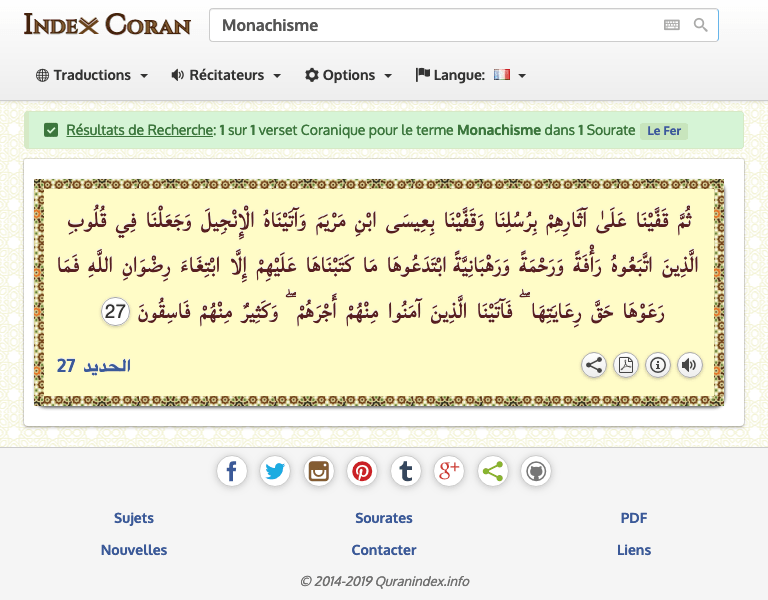Open the Récitateurs dropdown menu
The image size is (768, 600).
point(226,75)
